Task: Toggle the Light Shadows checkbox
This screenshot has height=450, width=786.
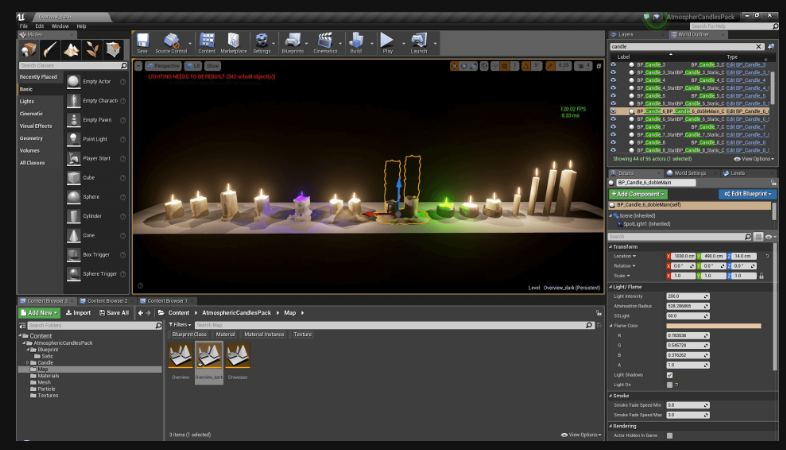Action: (670, 375)
